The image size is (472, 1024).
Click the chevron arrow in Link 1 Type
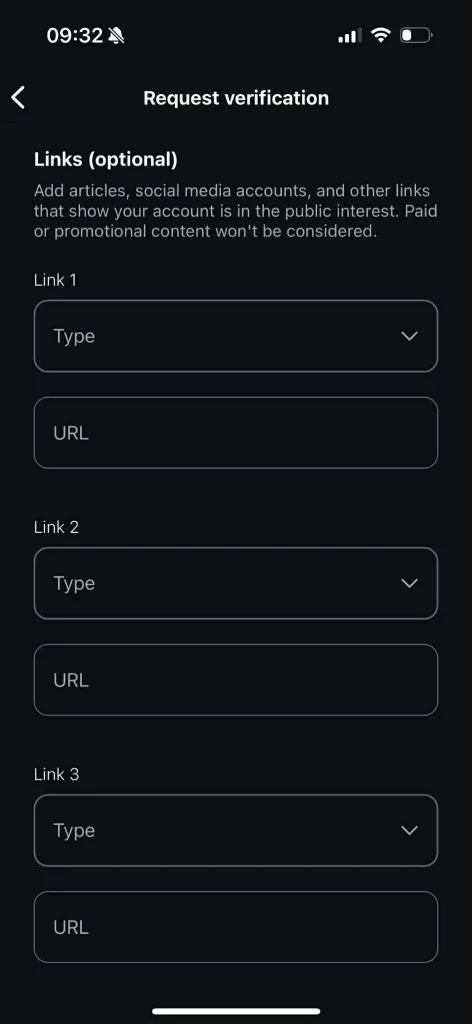pyautogui.click(x=409, y=336)
